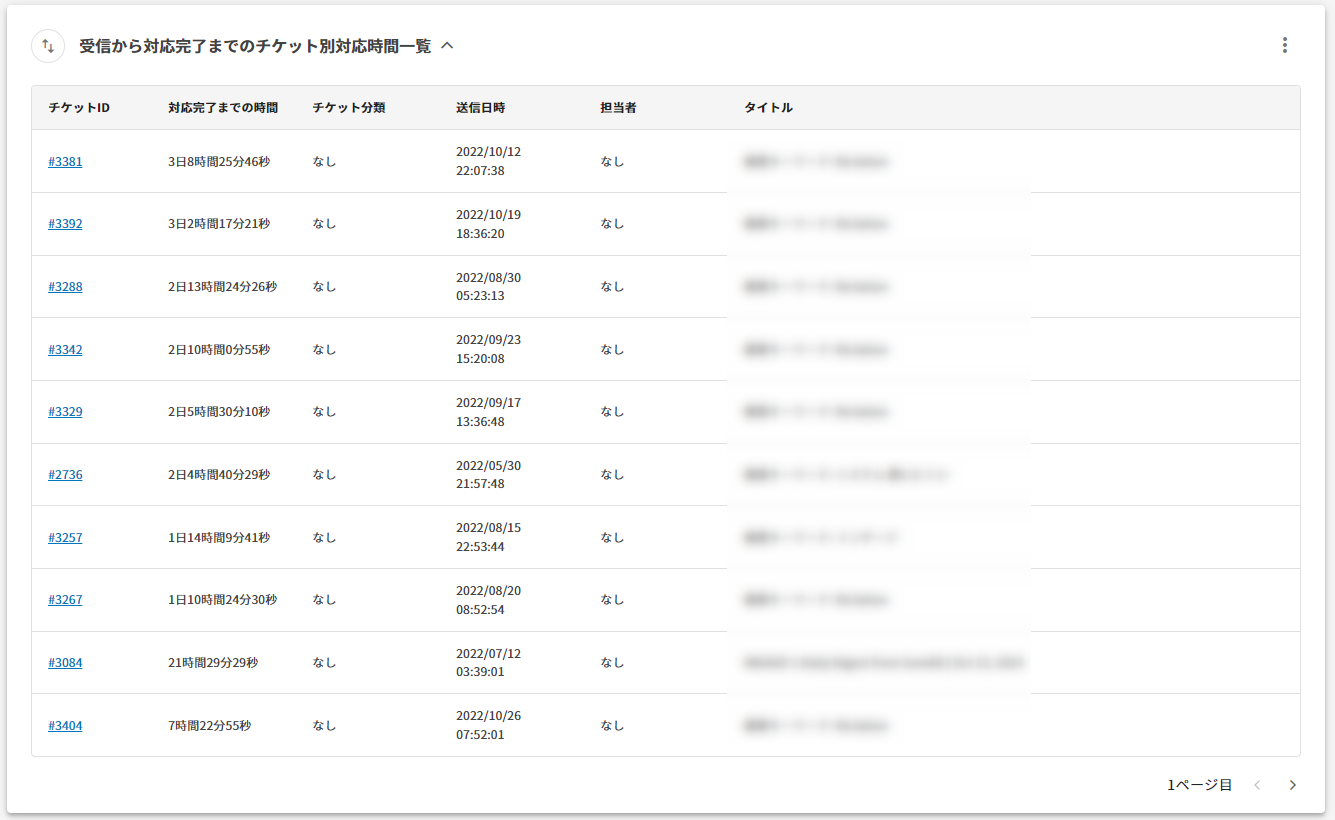Collapse the ticket response time list panel
This screenshot has width=1335, height=820.
coord(447,46)
